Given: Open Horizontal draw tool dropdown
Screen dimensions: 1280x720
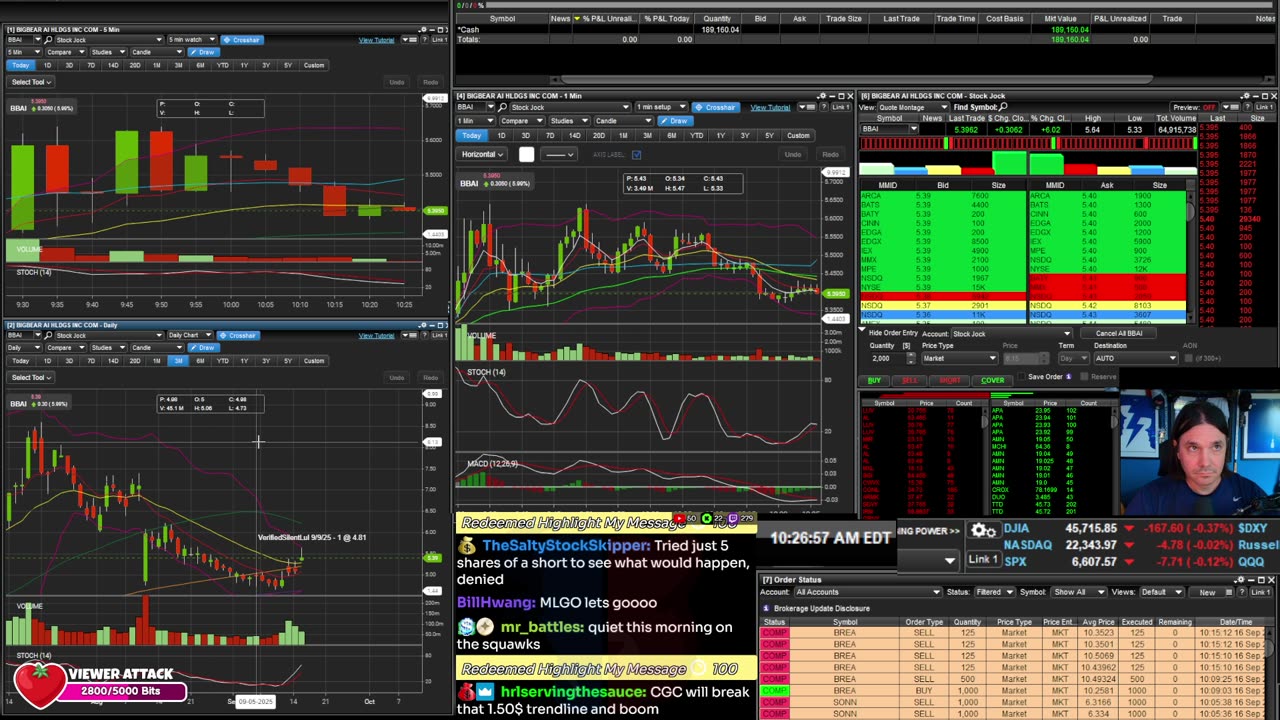Looking at the screenshot, I should (x=482, y=154).
